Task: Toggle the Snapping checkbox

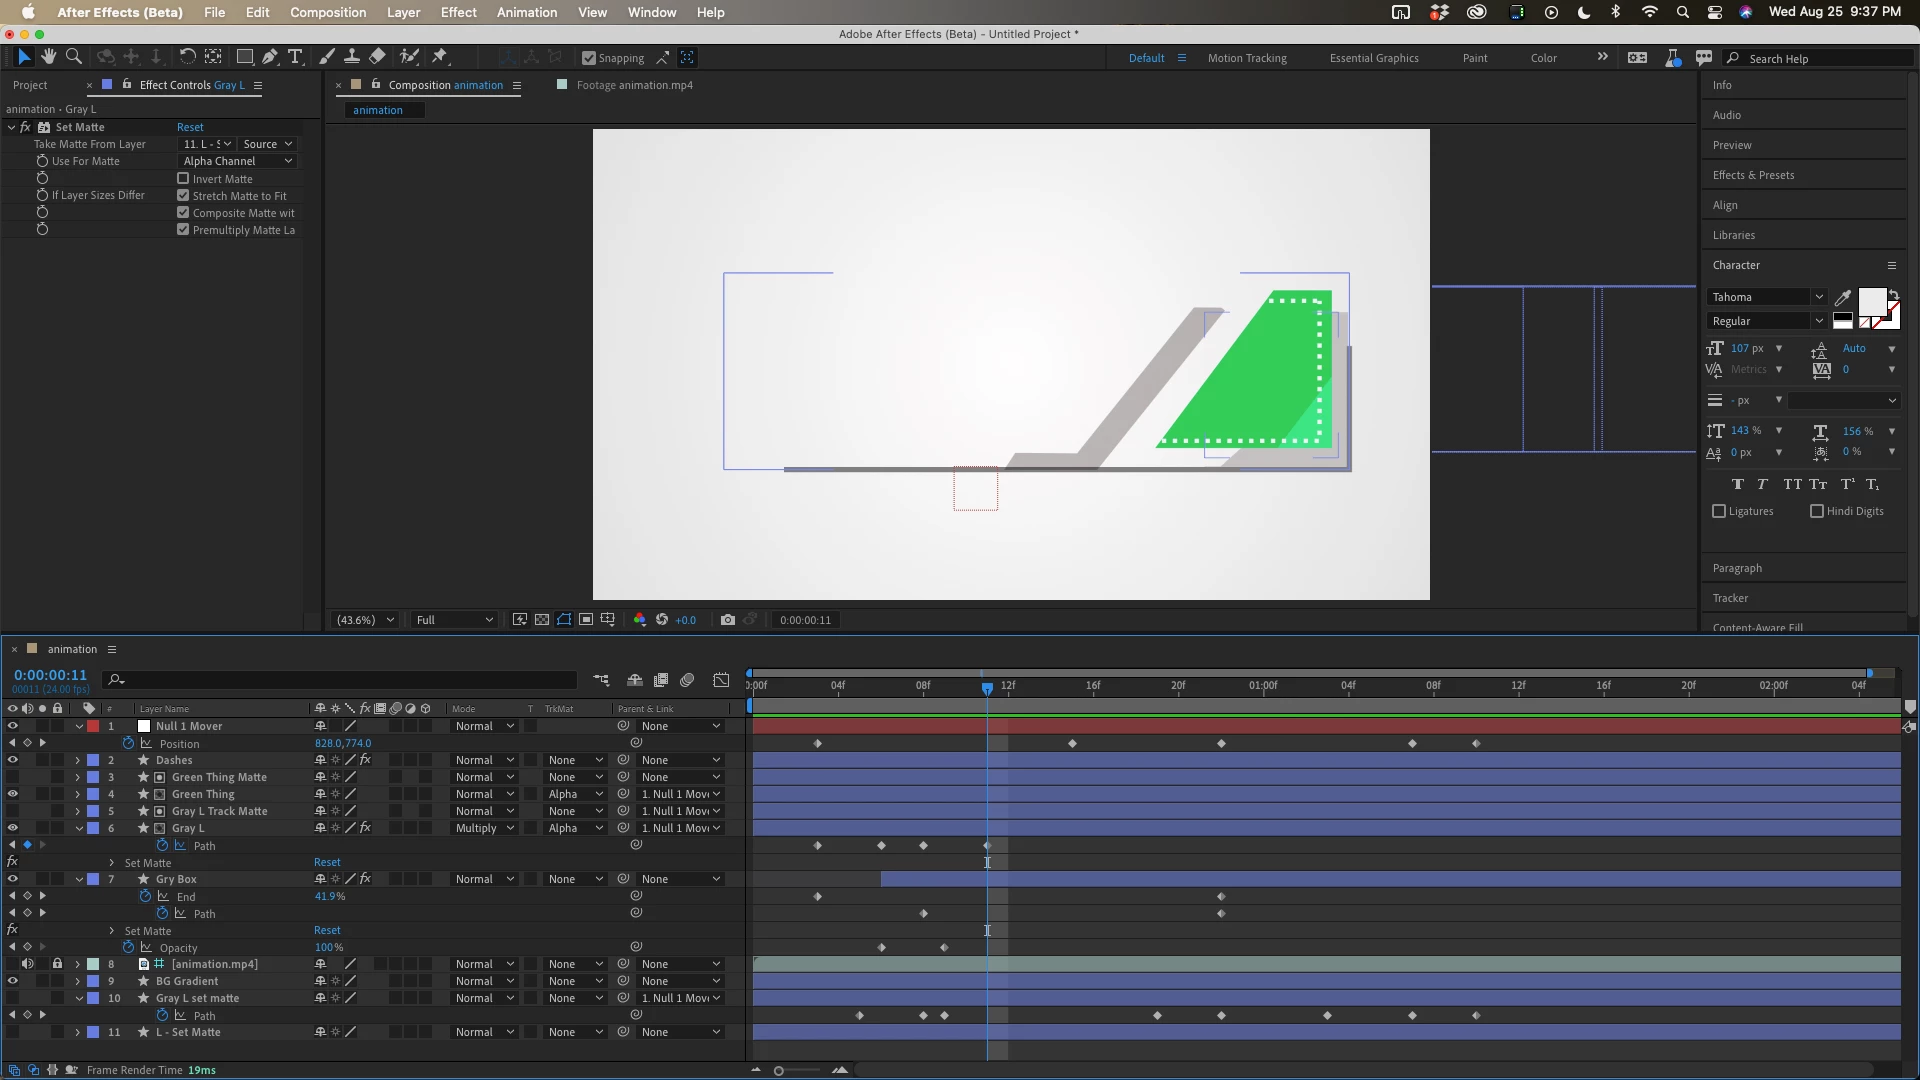Action: [x=589, y=58]
